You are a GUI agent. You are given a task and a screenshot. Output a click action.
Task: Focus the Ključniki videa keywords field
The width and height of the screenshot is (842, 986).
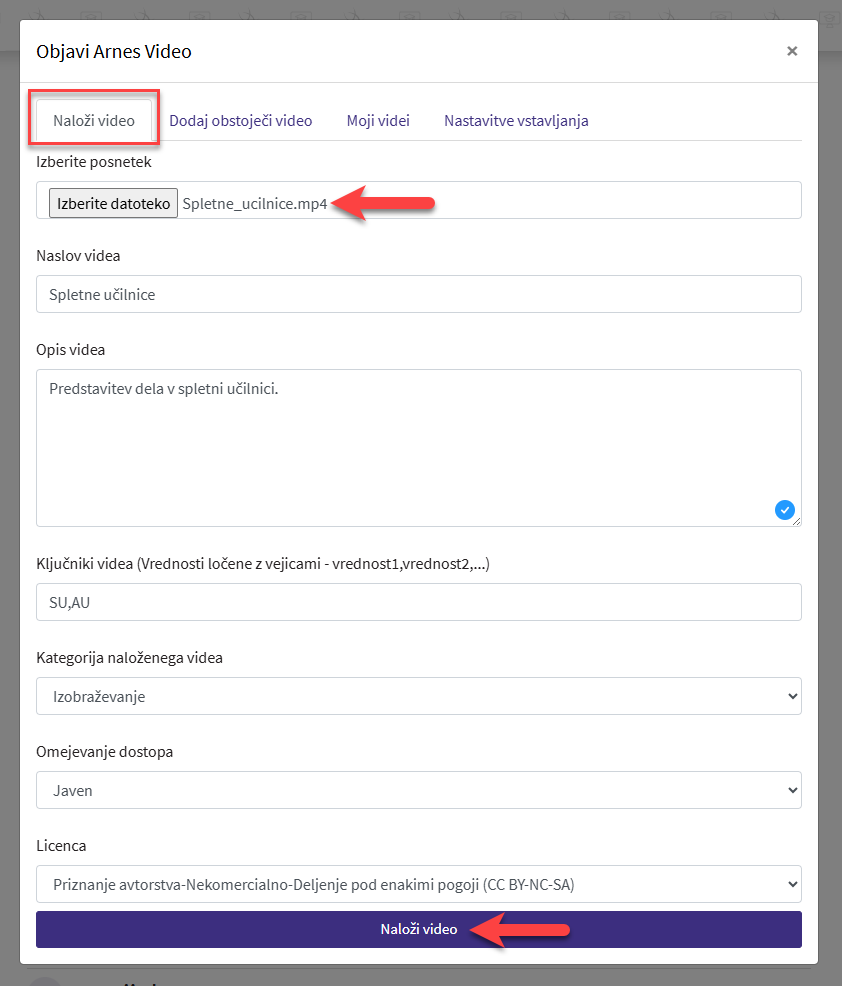point(418,602)
